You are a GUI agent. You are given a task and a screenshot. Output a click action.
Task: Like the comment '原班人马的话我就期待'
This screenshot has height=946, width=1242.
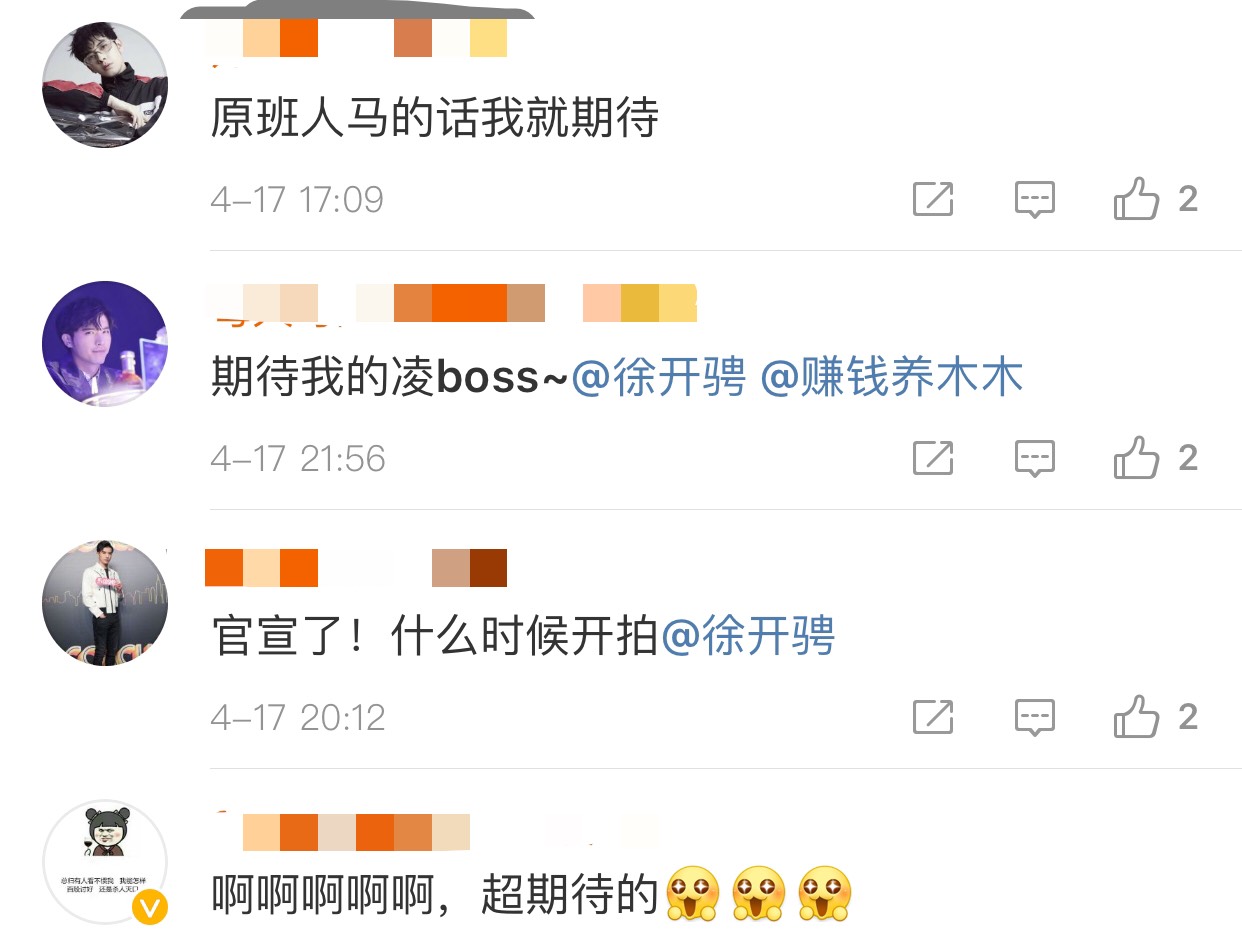point(1155,198)
